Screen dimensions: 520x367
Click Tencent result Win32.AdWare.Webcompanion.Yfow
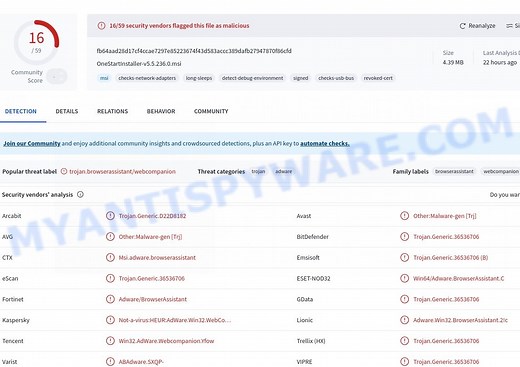166,341
